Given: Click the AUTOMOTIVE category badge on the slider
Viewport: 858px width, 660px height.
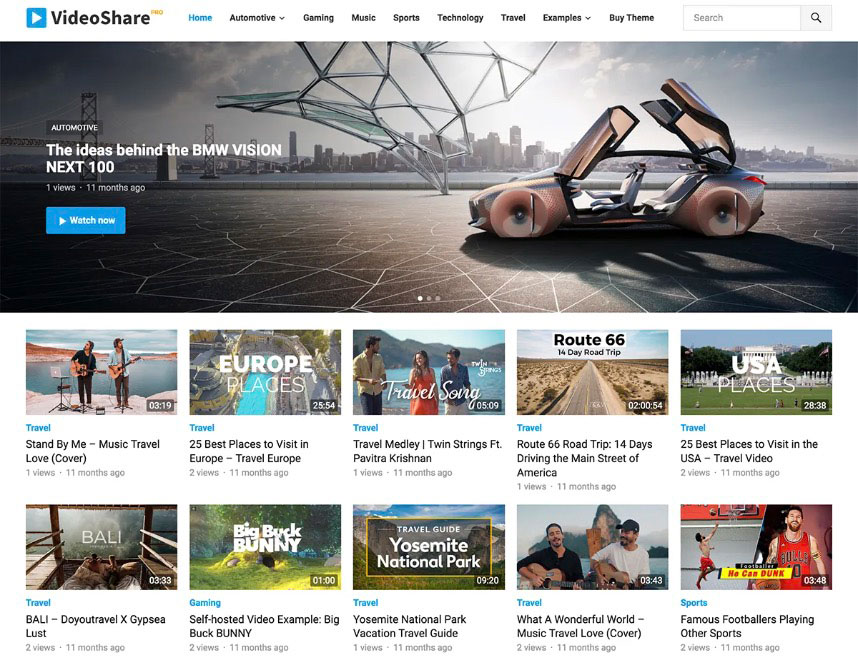Looking at the screenshot, I should pos(74,128).
